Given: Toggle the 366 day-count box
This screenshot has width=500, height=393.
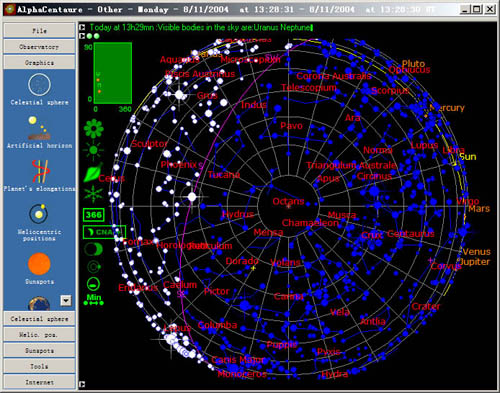Looking at the screenshot, I should coord(93,215).
